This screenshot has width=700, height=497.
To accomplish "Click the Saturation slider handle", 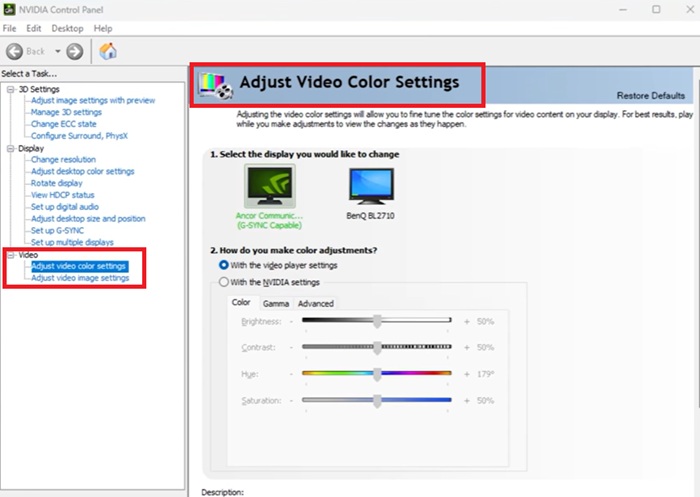I will 377,401.
